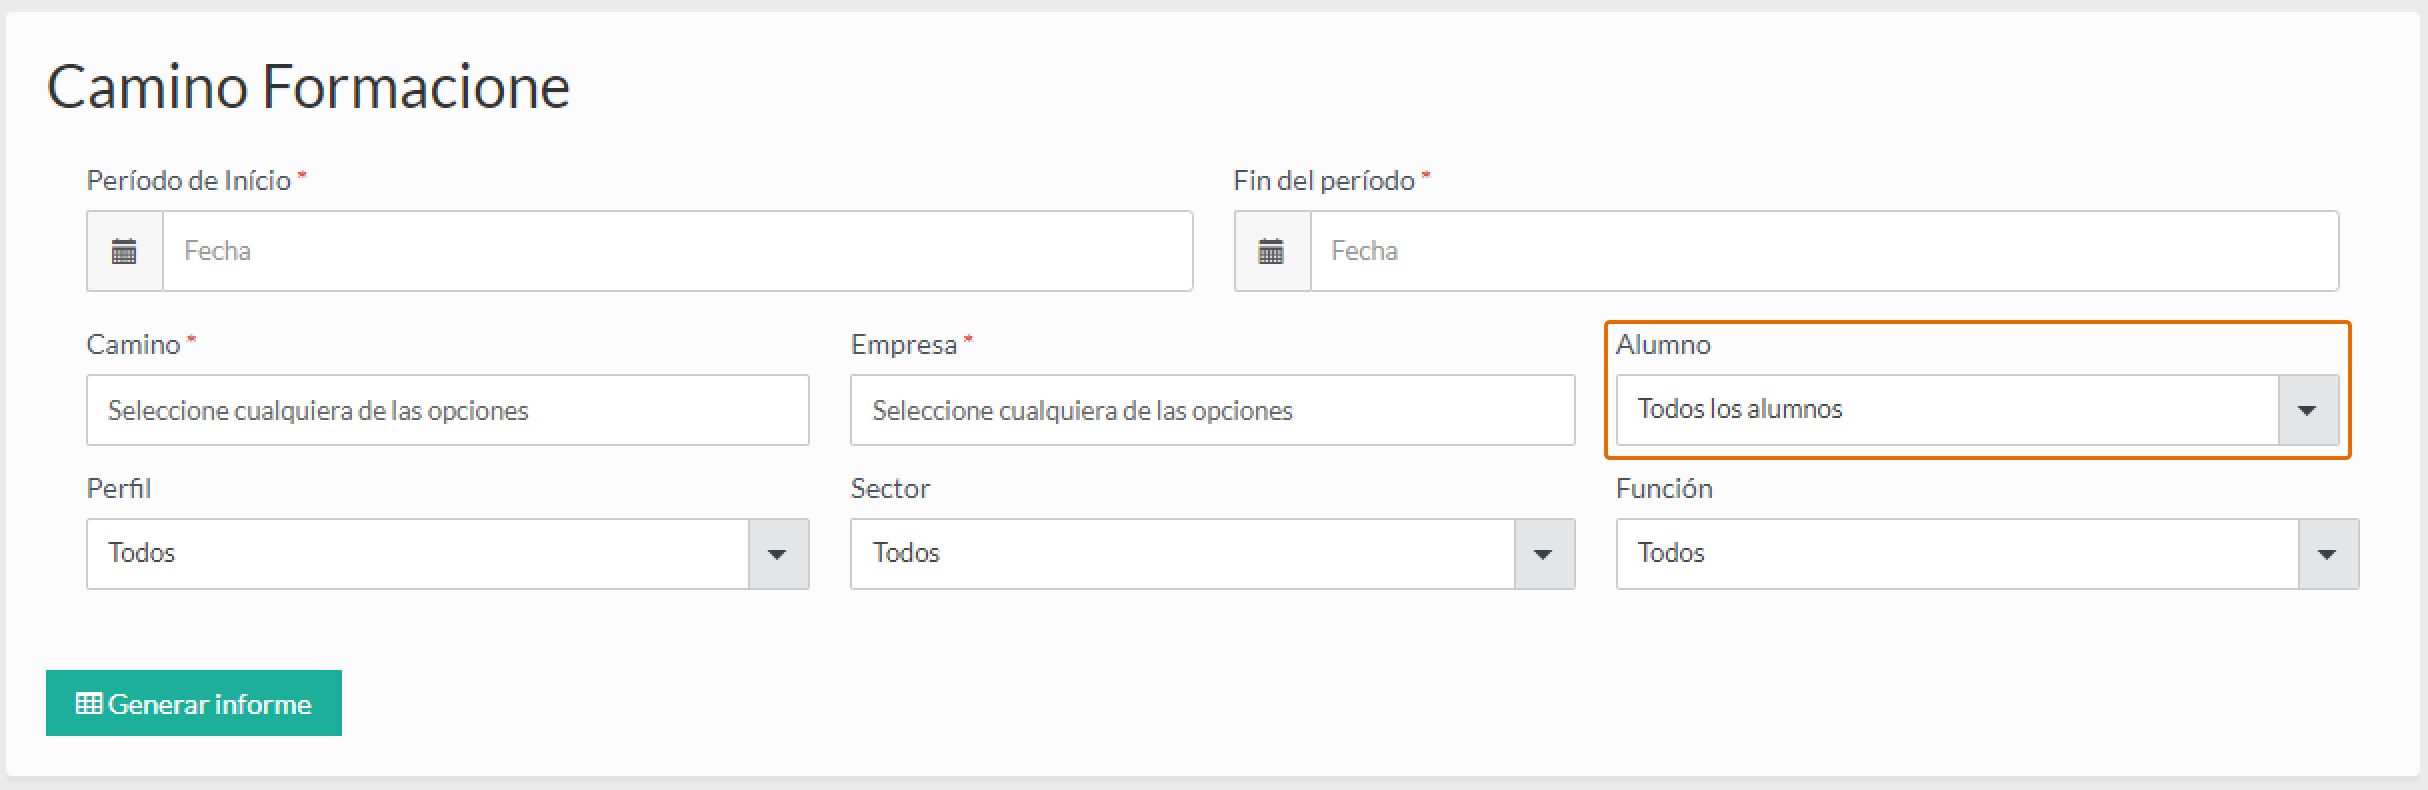The image size is (2428, 790).
Task: Click the Período de Início label
Action: 189,181
